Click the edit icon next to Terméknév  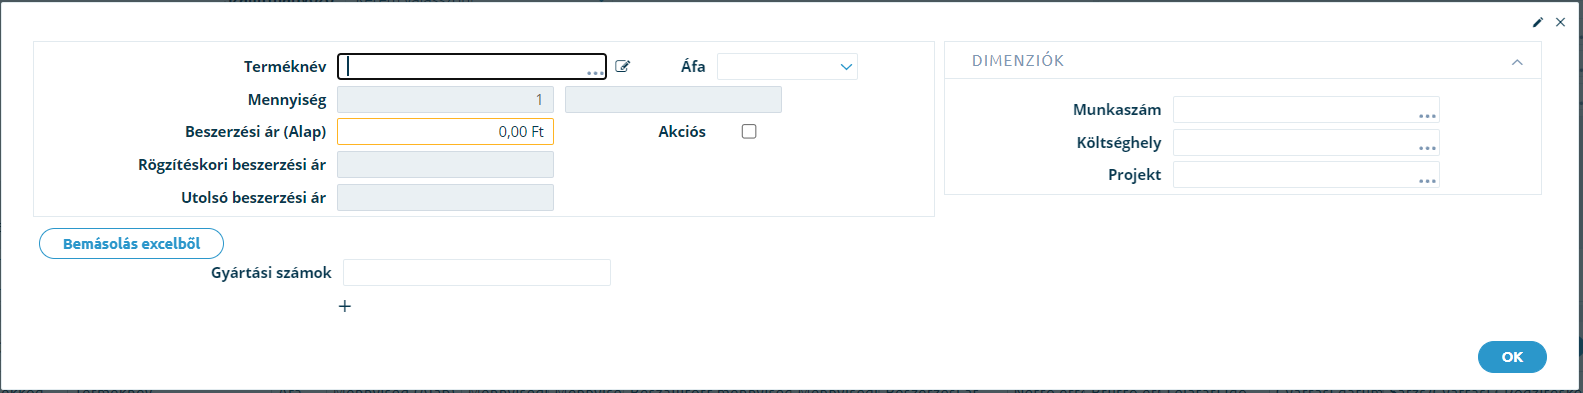(622, 66)
